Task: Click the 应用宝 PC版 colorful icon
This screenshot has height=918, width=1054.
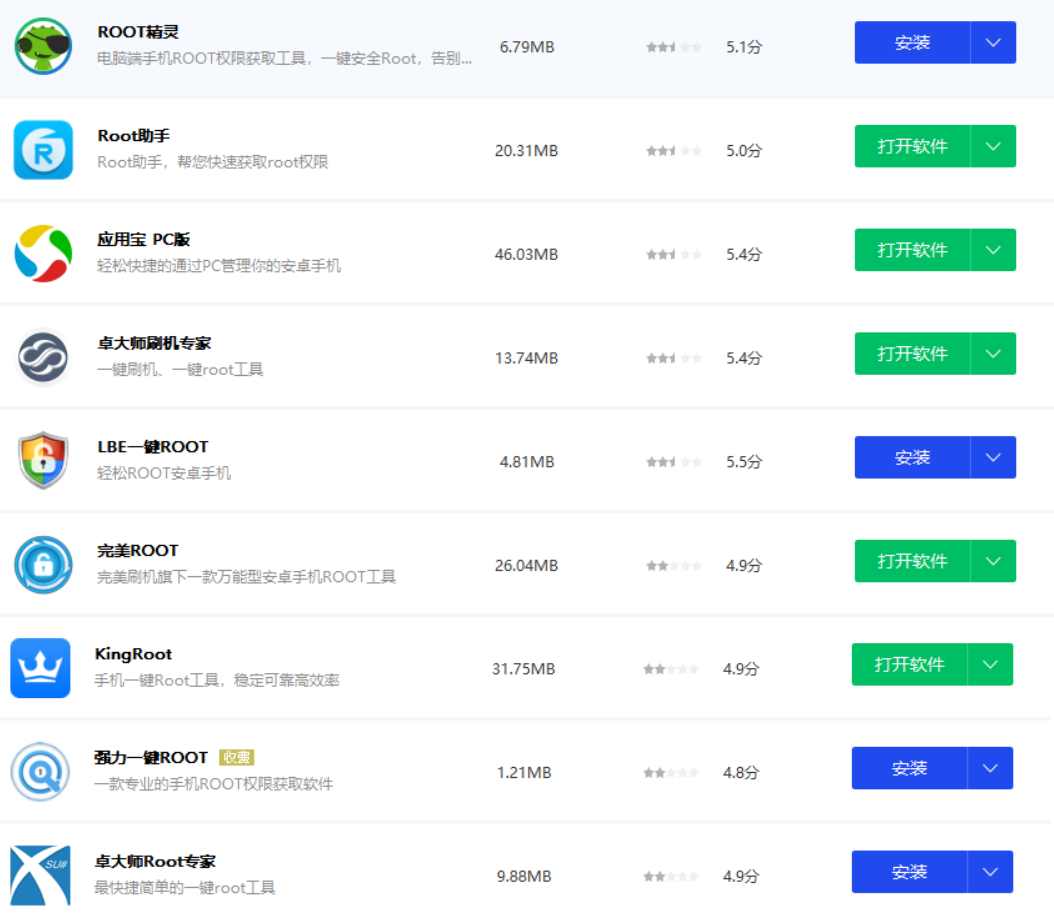Action: (x=43, y=253)
